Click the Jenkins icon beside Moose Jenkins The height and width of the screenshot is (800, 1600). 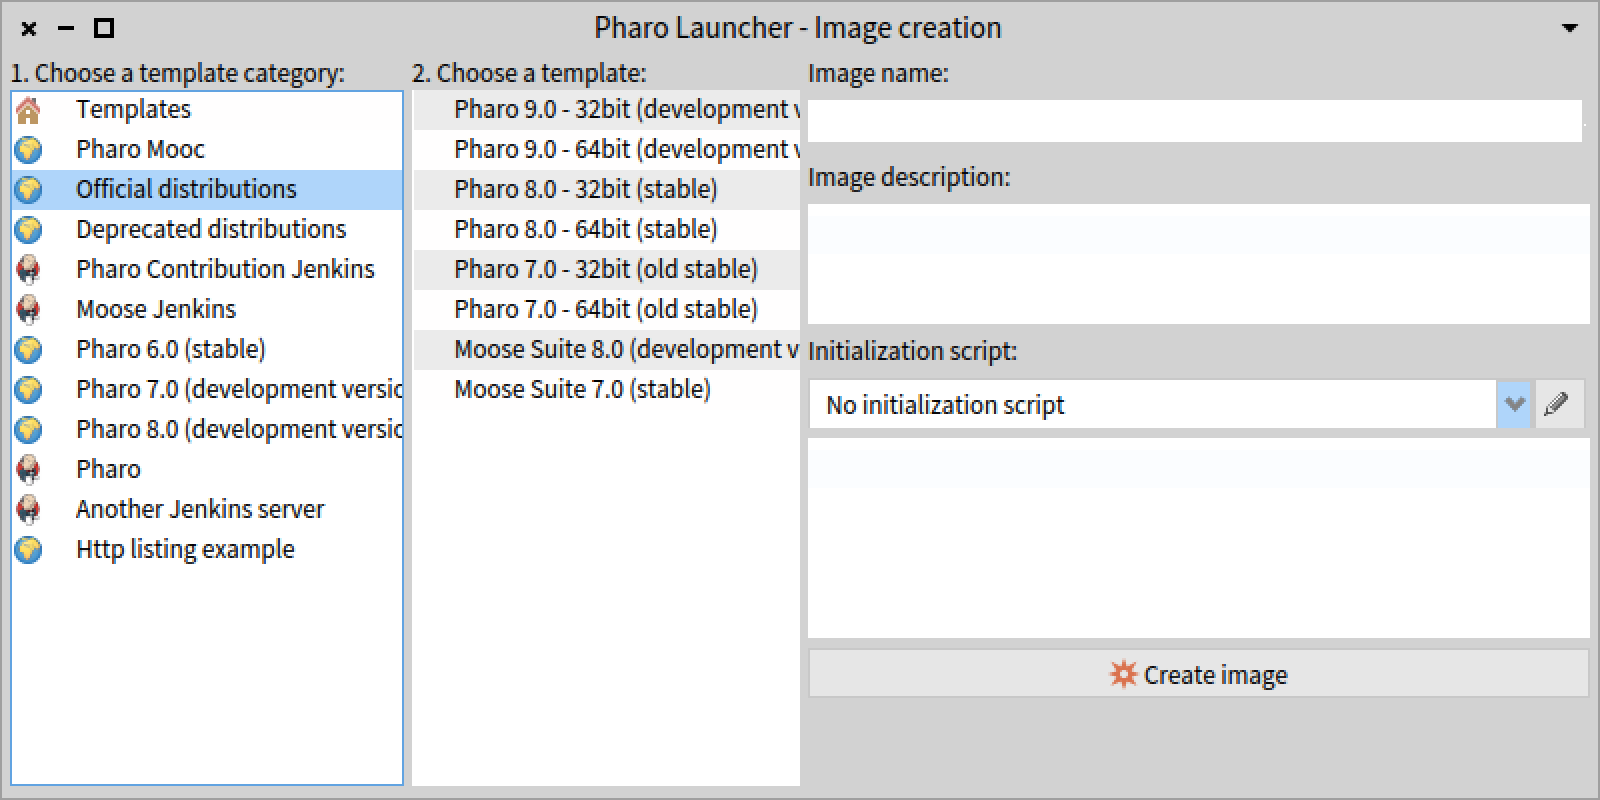coord(29,309)
